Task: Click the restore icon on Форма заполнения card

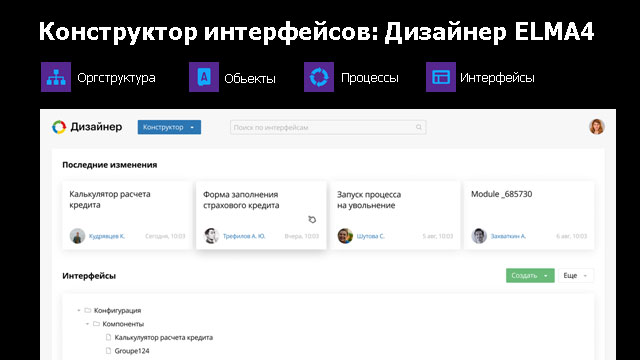Action: click(x=312, y=220)
